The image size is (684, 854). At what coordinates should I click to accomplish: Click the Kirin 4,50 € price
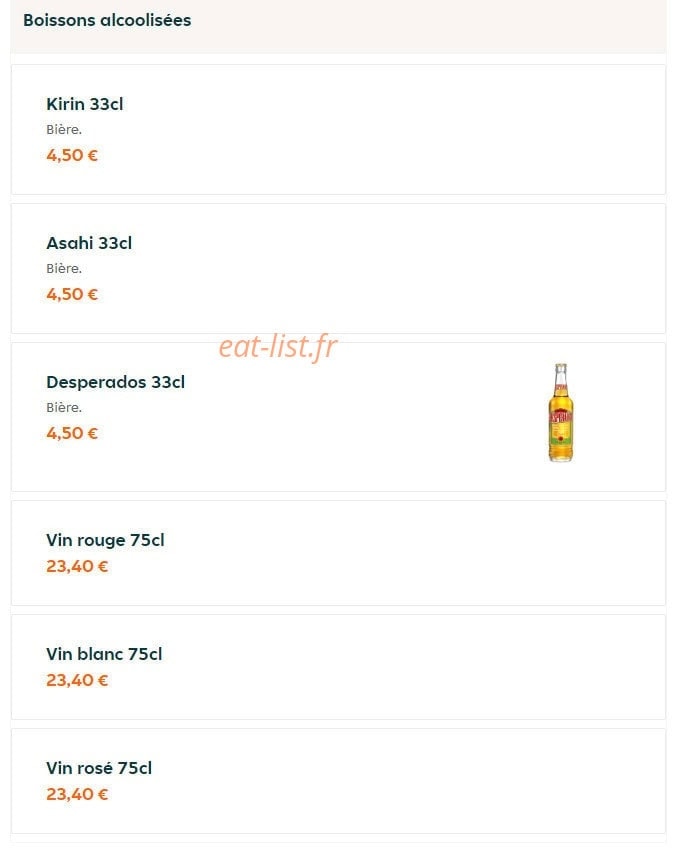72,155
